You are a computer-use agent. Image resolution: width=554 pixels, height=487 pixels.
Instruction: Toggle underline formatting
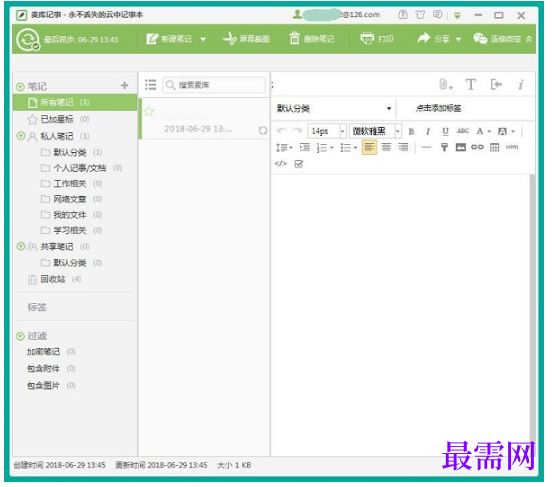(x=445, y=131)
